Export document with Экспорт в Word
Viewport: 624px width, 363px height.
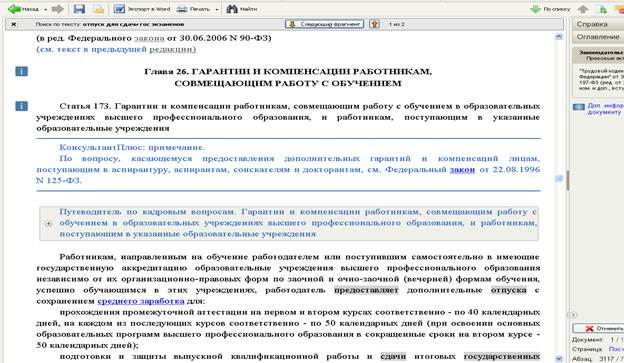[142, 9]
